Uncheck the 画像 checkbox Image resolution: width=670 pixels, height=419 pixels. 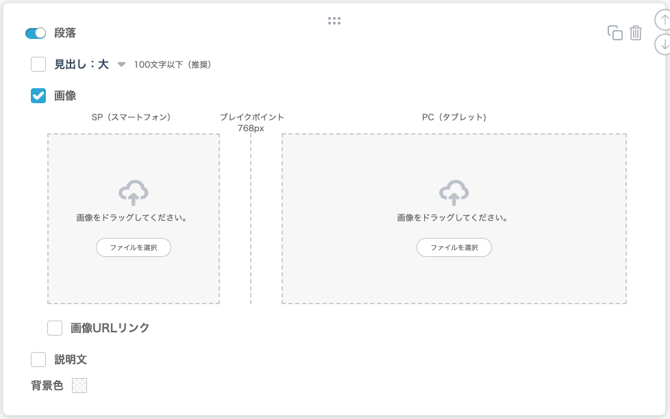(x=38, y=96)
